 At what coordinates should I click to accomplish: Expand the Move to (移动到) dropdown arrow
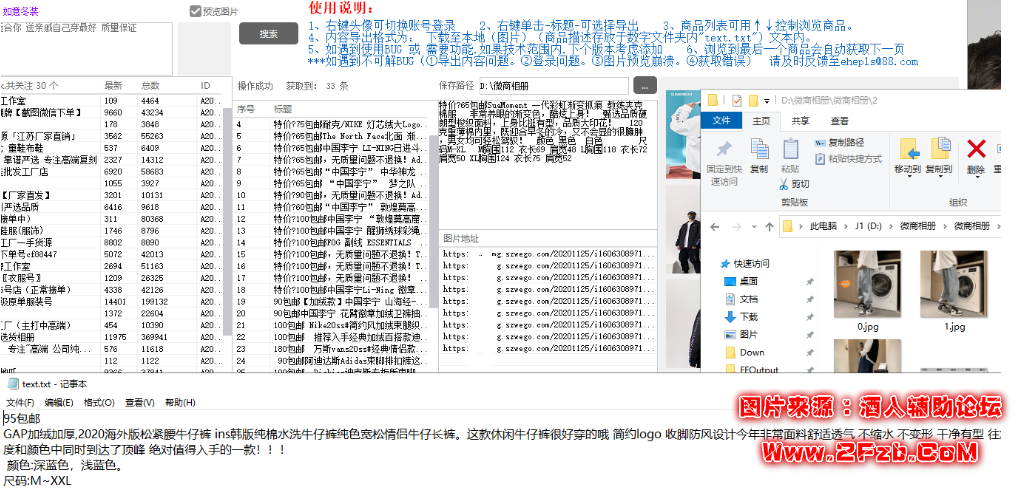(x=909, y=177)
